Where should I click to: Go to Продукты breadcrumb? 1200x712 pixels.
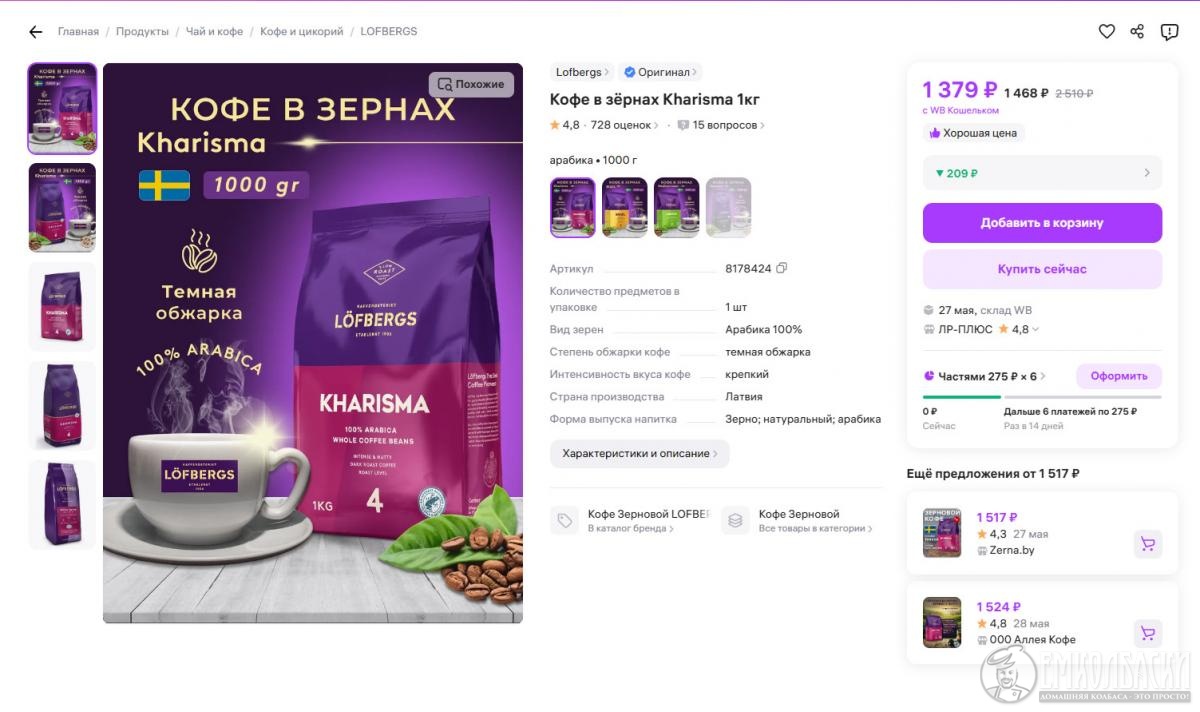point(142,32)
